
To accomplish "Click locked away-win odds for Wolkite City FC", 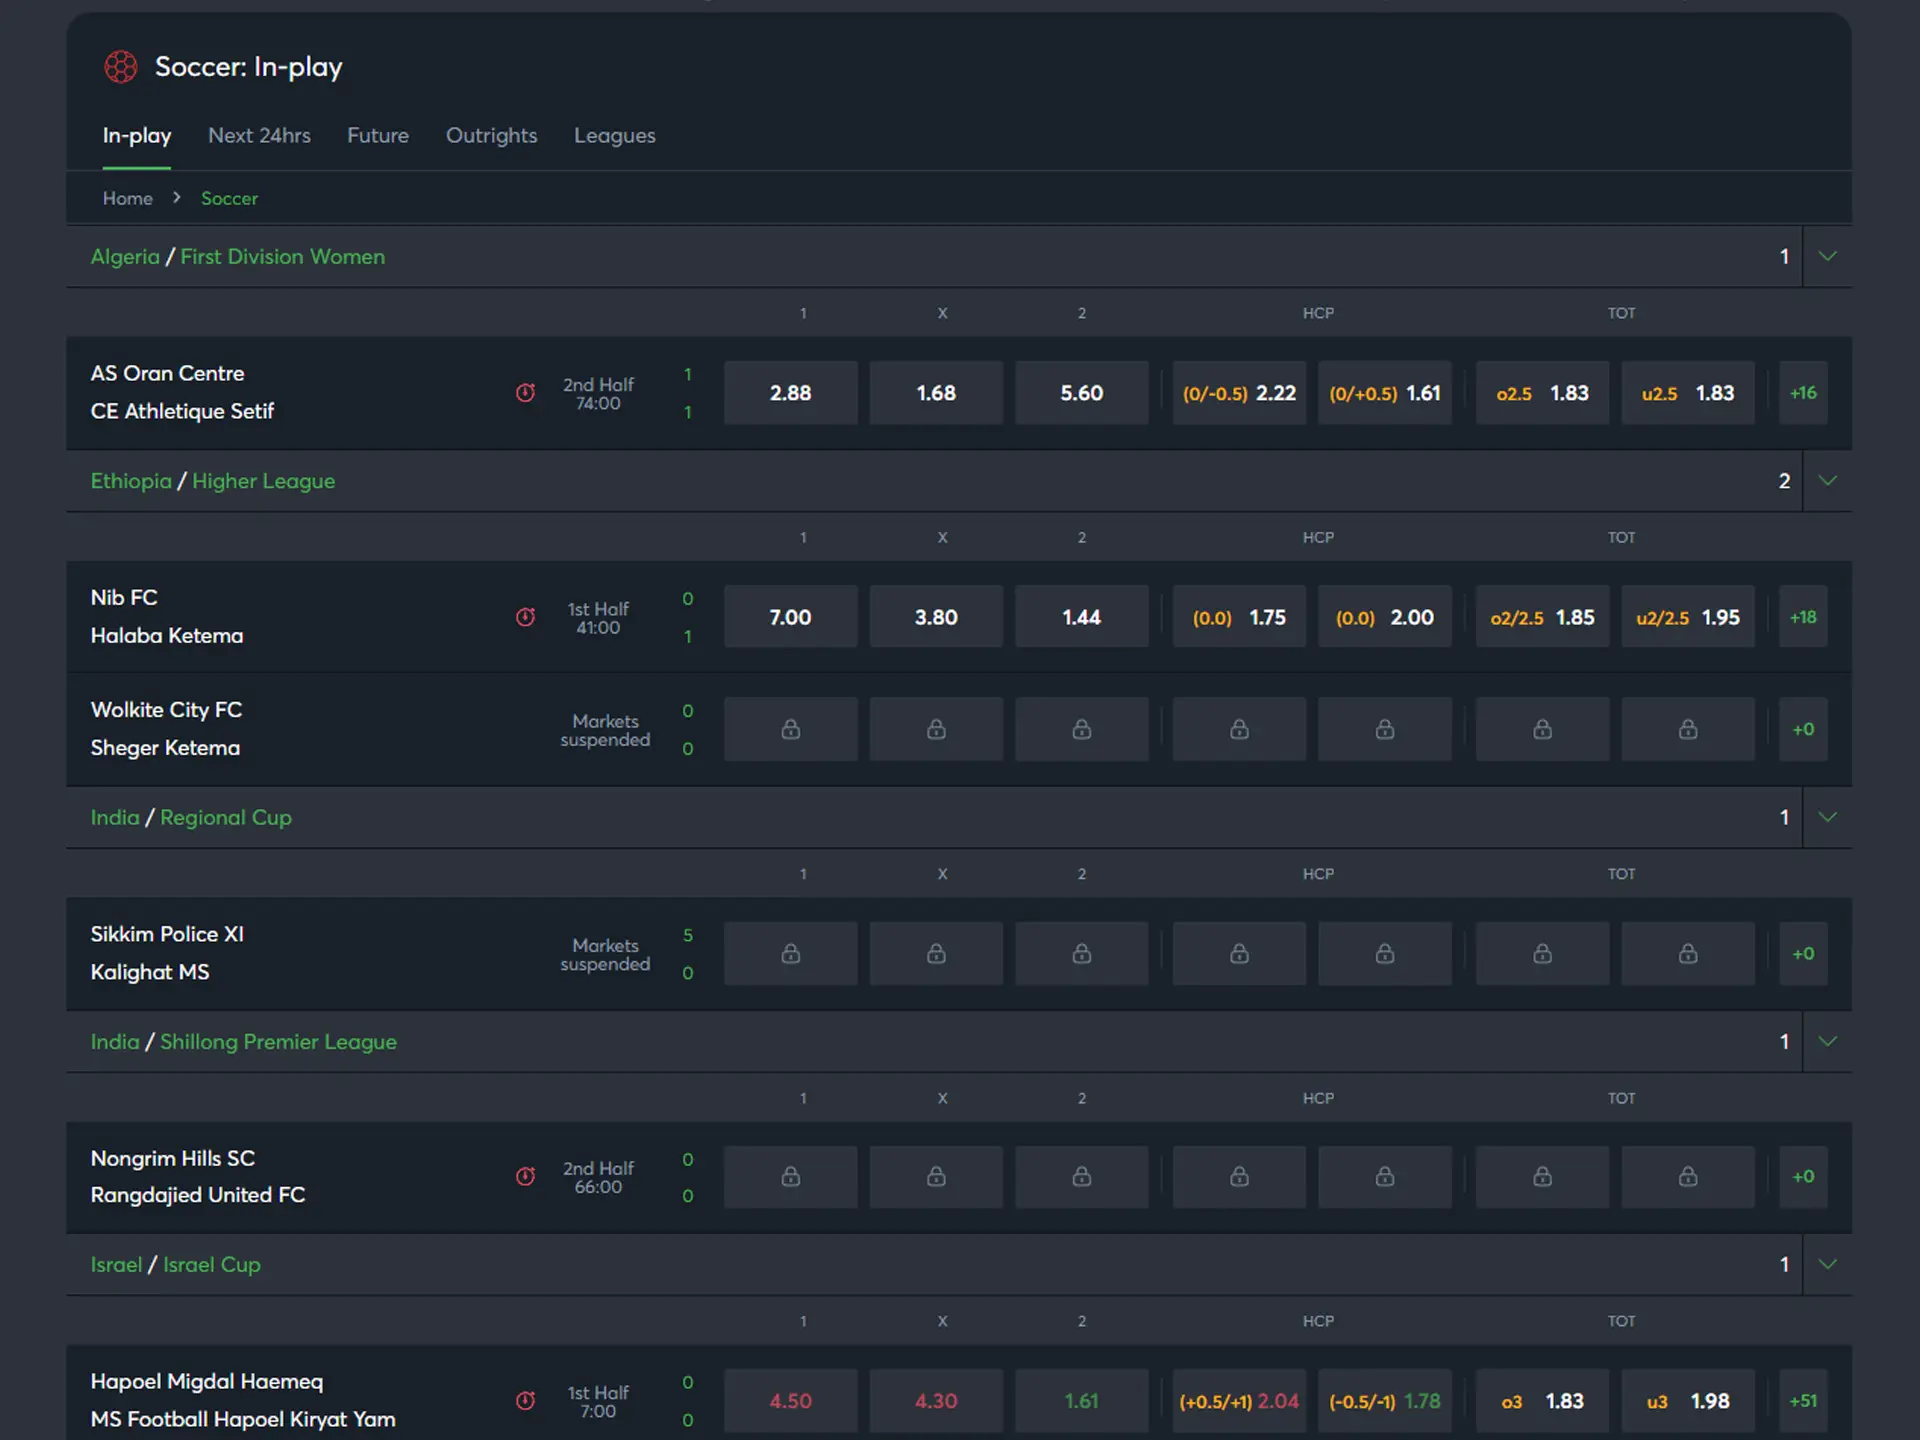I will coord(1082,729).
